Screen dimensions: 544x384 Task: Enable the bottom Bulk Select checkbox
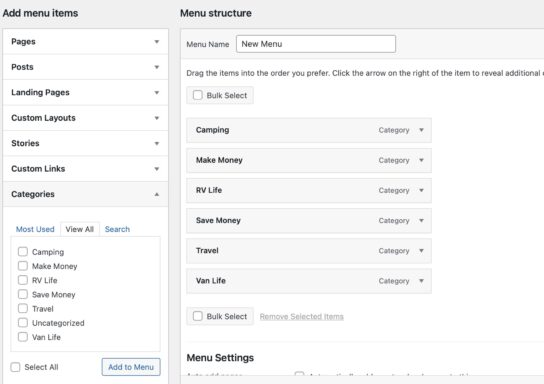click(x=198, y=316)
